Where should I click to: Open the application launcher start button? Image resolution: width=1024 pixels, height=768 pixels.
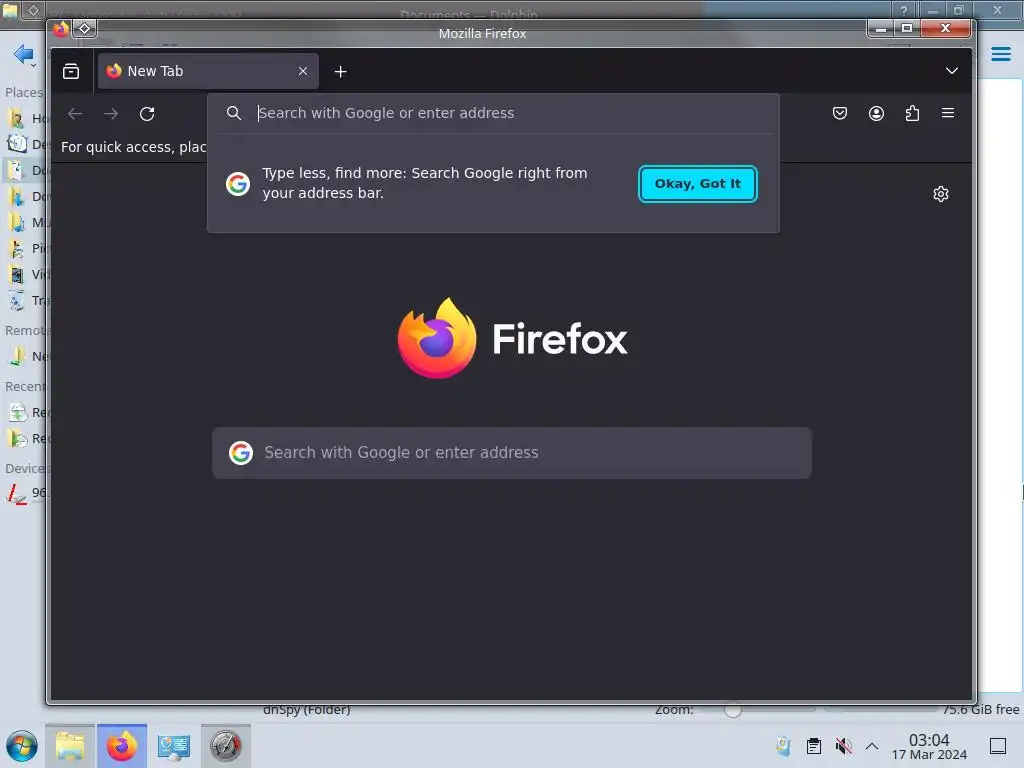pos(22,746)
